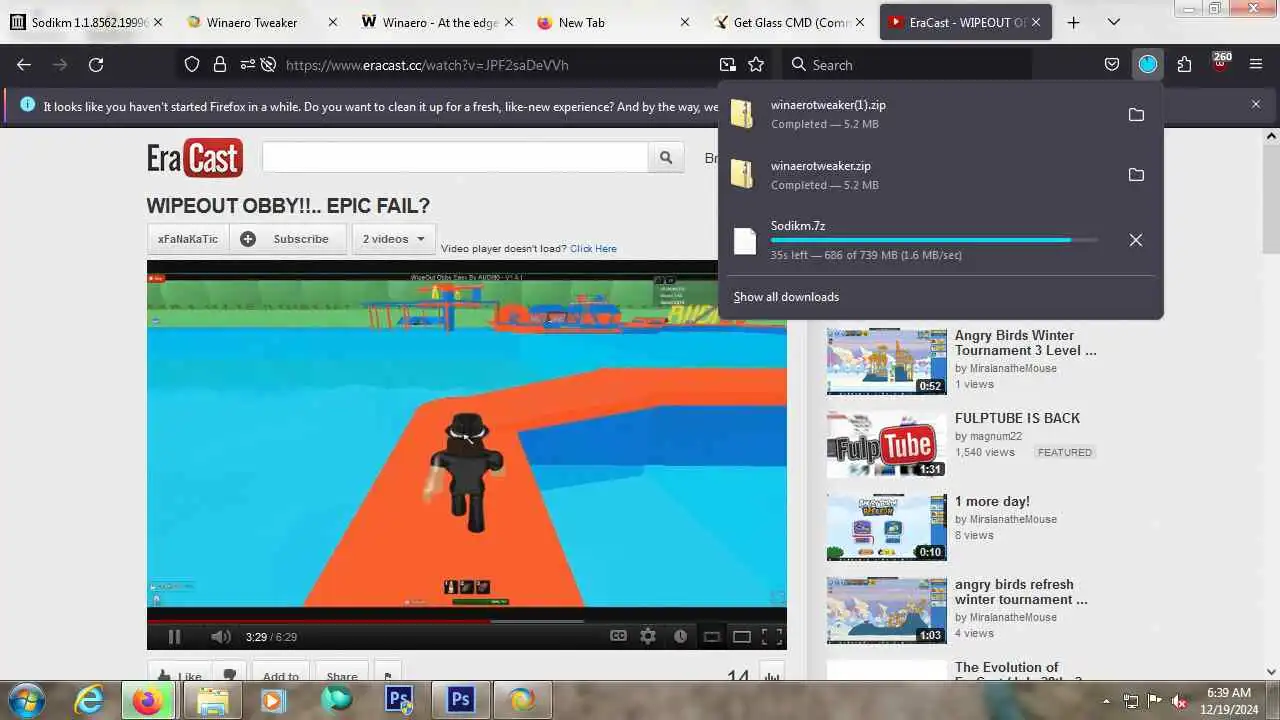Switch to Get Glass CMD tab
The height and width of the screenshot is (720, 1280).
click(790, 22)
